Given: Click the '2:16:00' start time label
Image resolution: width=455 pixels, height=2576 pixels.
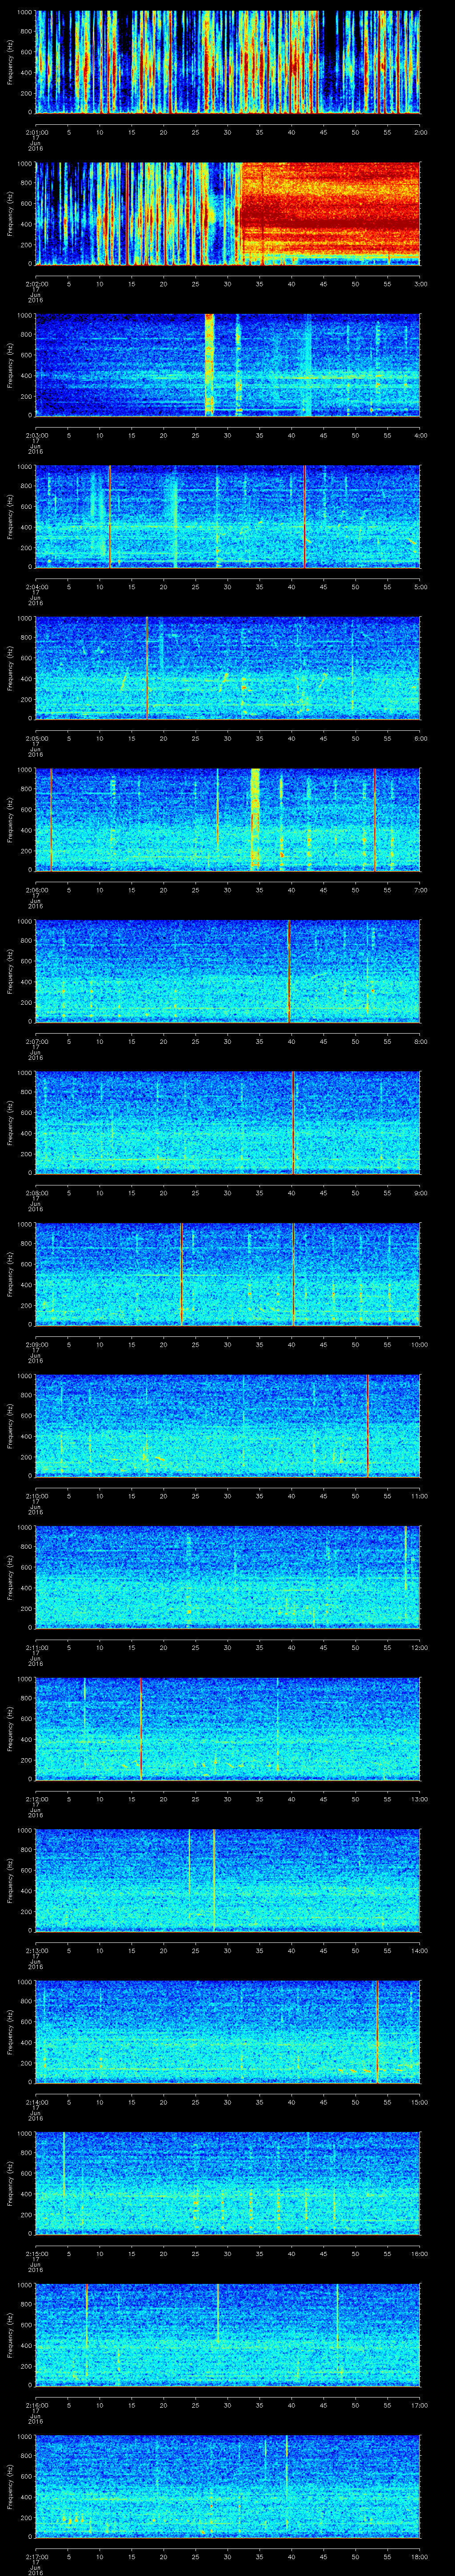Looking at the screenshot, I should pos(36,2405).
